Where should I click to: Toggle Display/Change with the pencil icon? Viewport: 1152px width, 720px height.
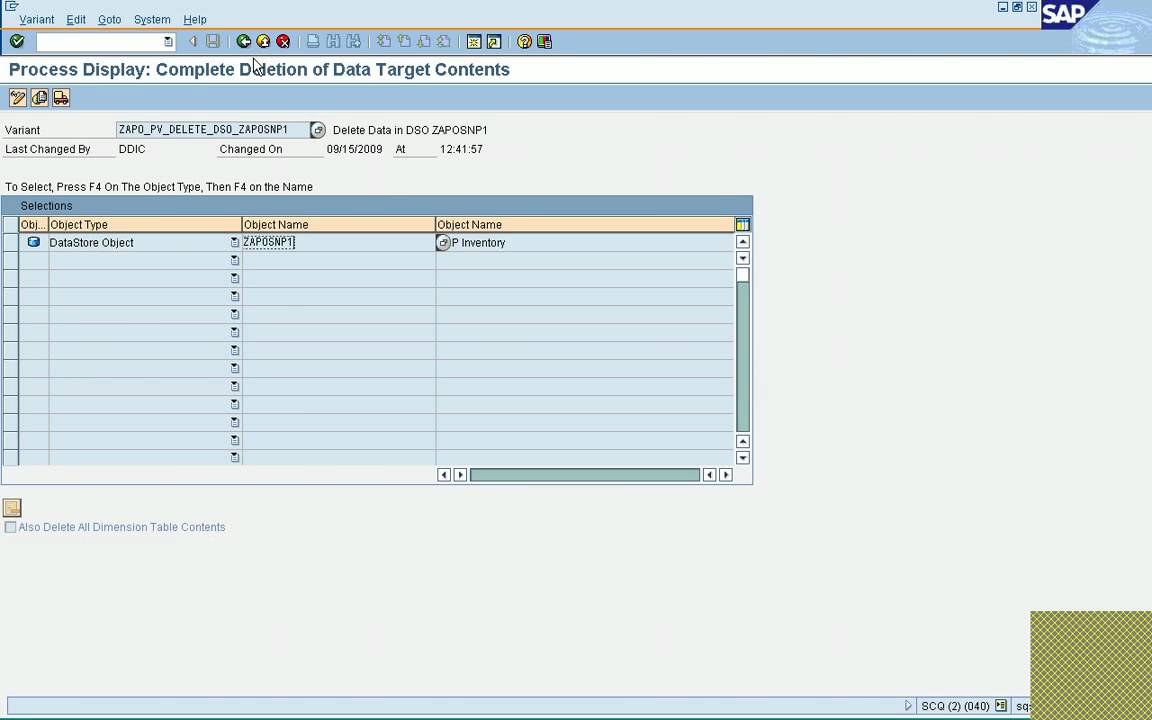pos(18,98)
